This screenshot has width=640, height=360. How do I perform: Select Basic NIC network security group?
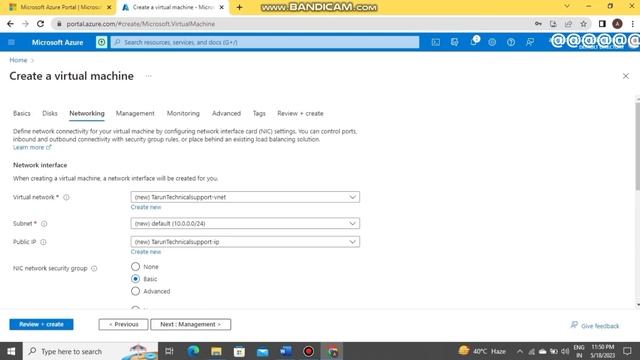[x=135, y=279]
